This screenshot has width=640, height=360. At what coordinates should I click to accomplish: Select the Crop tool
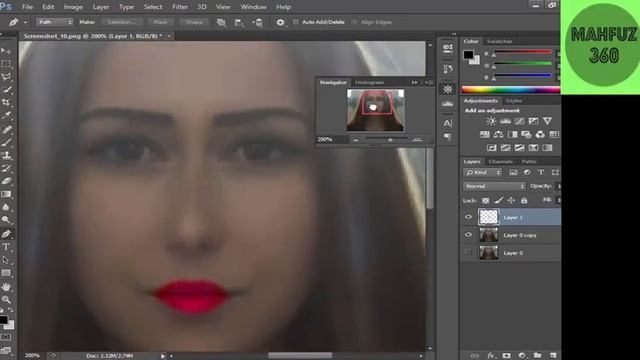click(6, 102)
